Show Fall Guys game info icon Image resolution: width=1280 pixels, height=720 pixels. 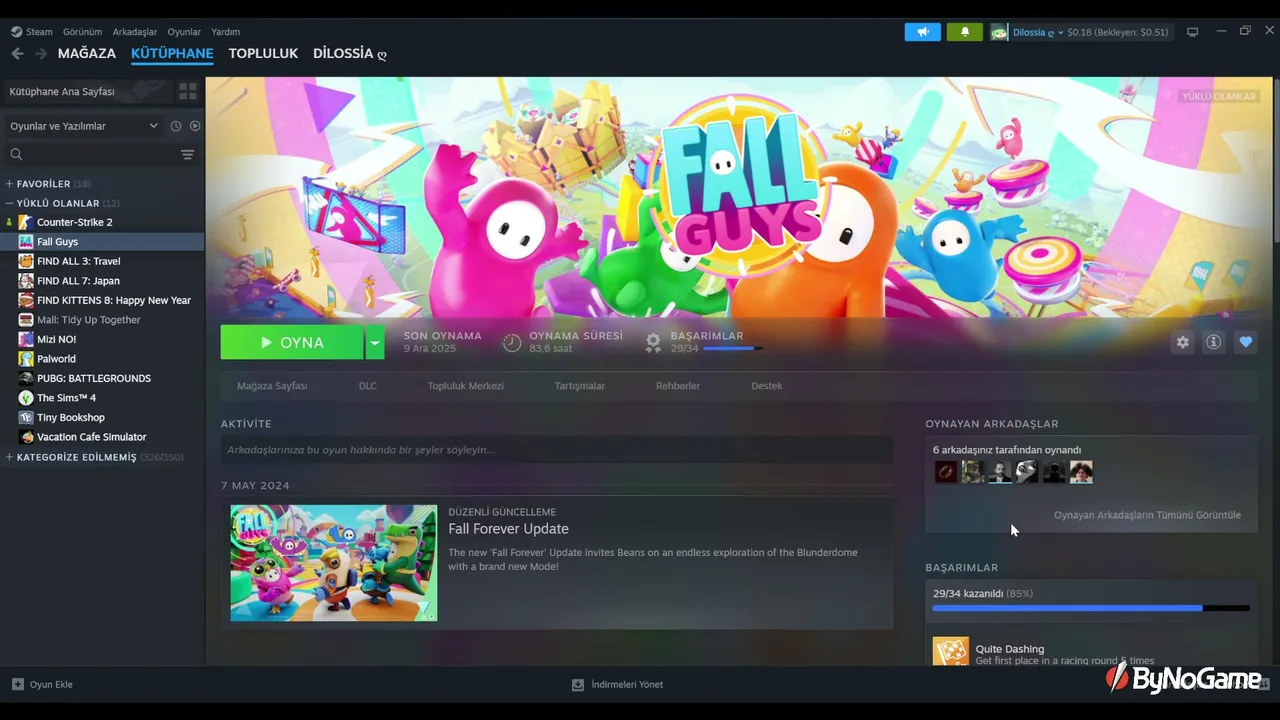tap(1213, 342)
